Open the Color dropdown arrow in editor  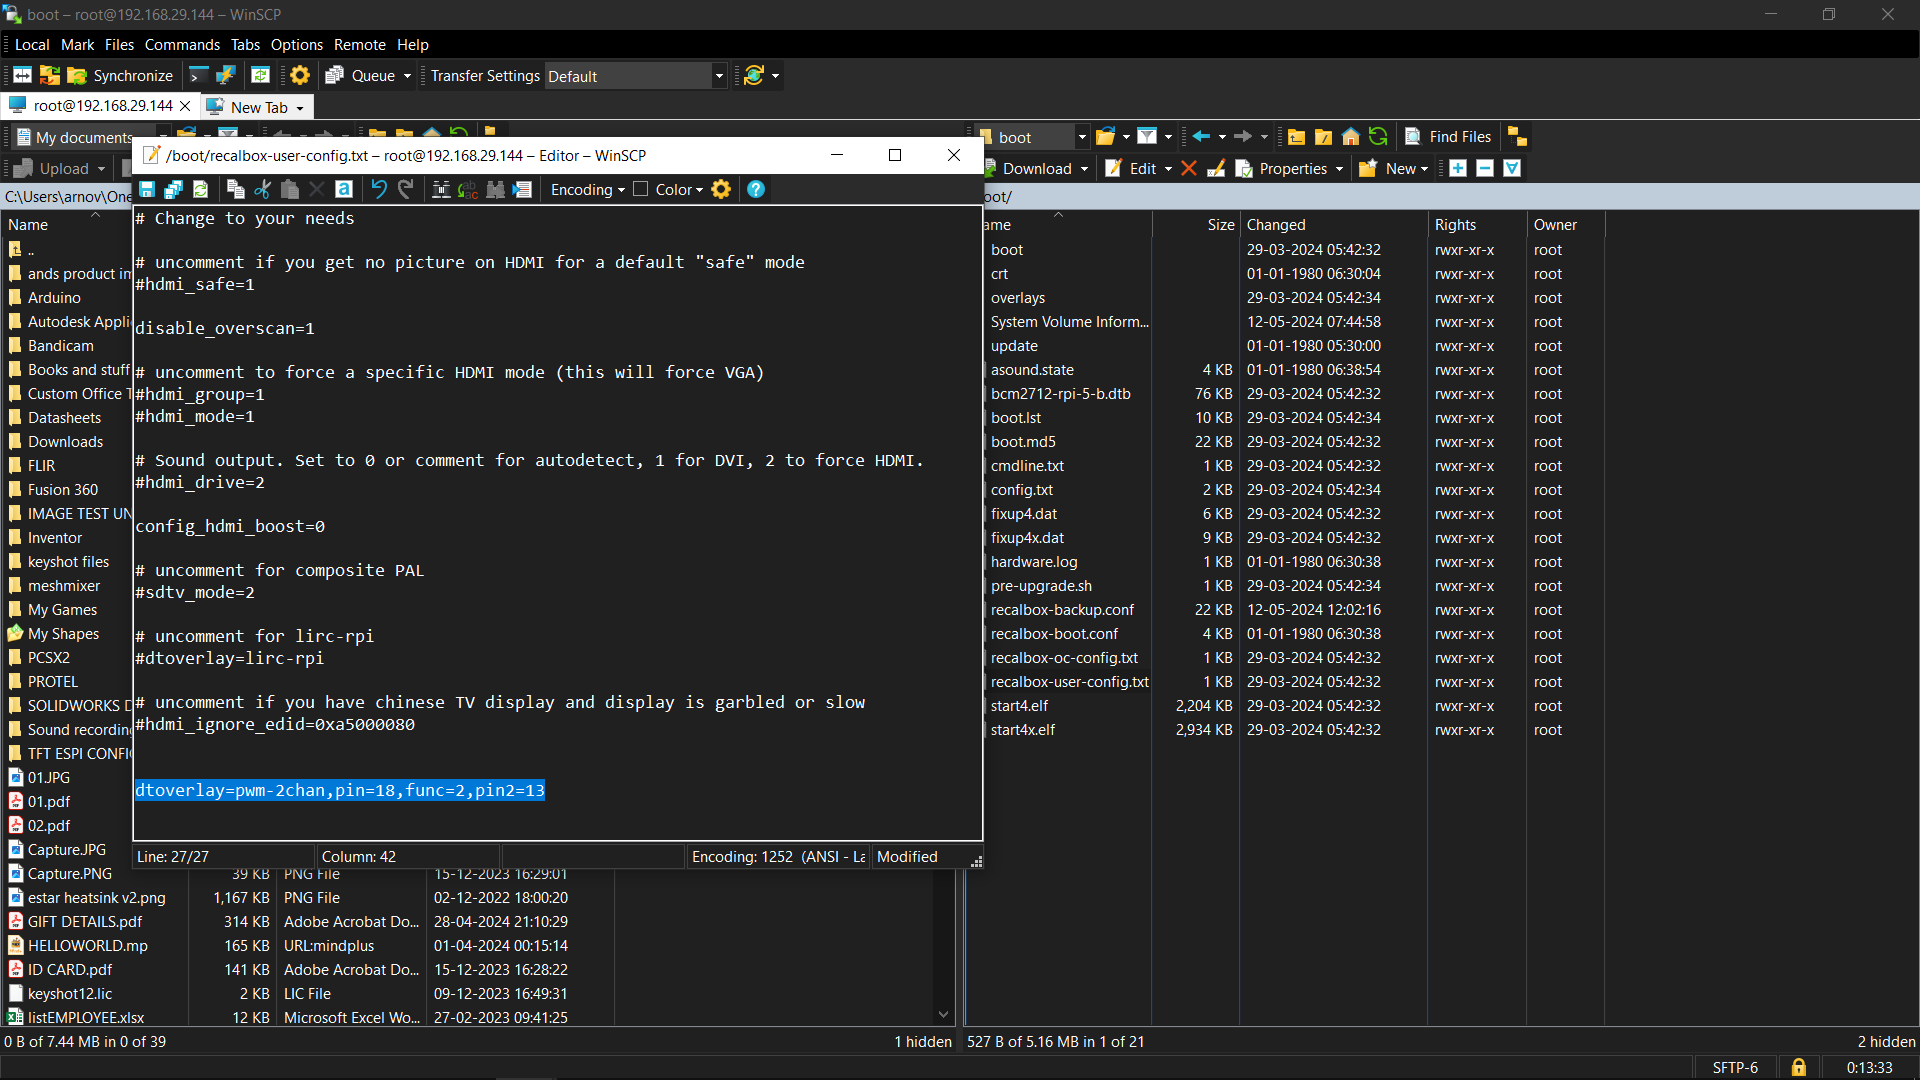(x=699, y=190)
